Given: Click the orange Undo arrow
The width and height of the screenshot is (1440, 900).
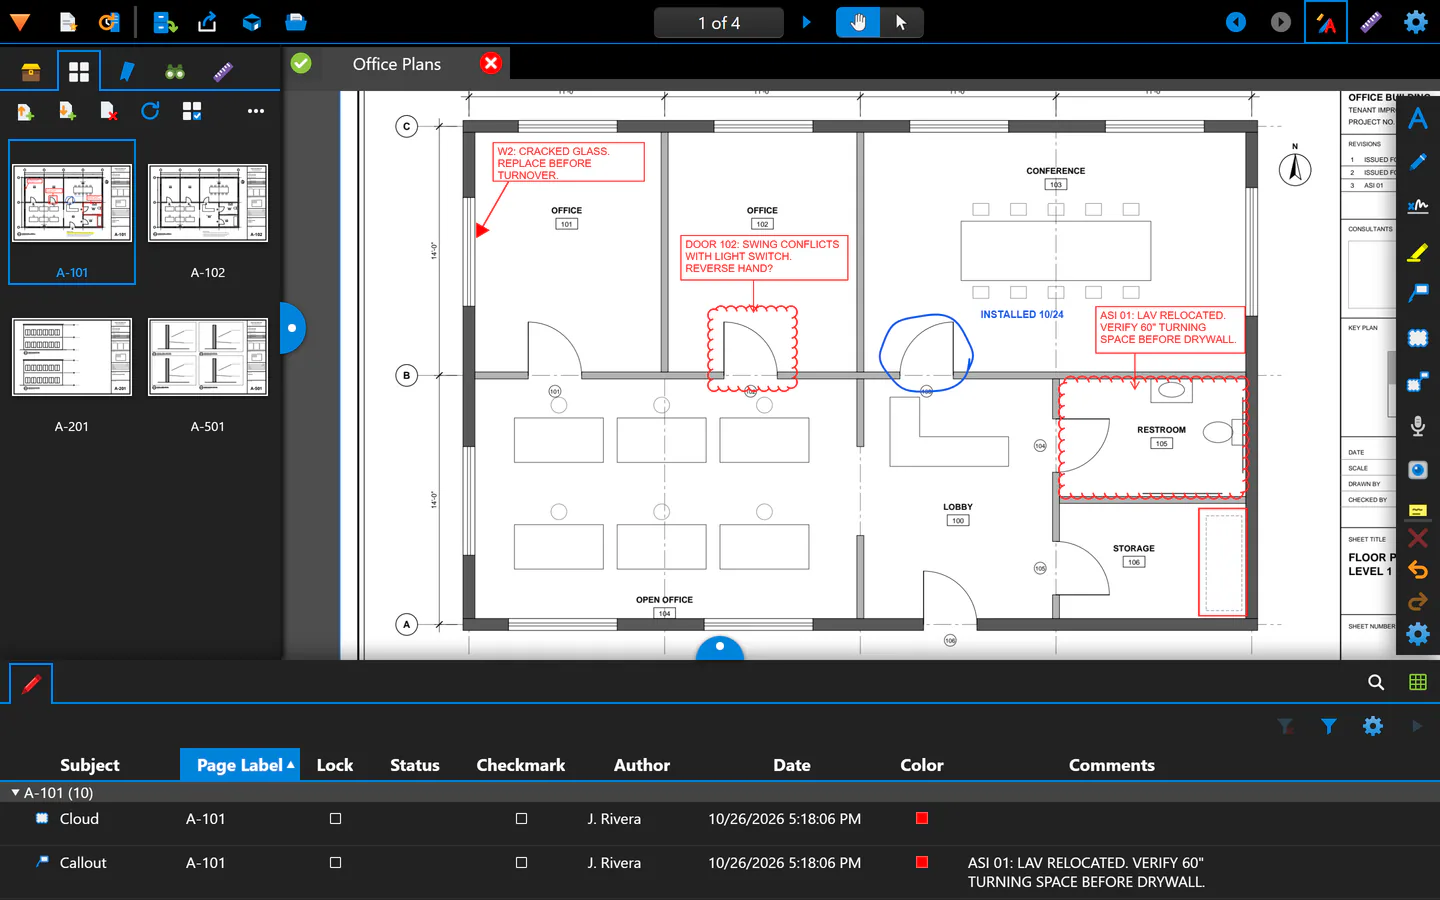Looking at the screenshot, I should tap(1418, 570).
